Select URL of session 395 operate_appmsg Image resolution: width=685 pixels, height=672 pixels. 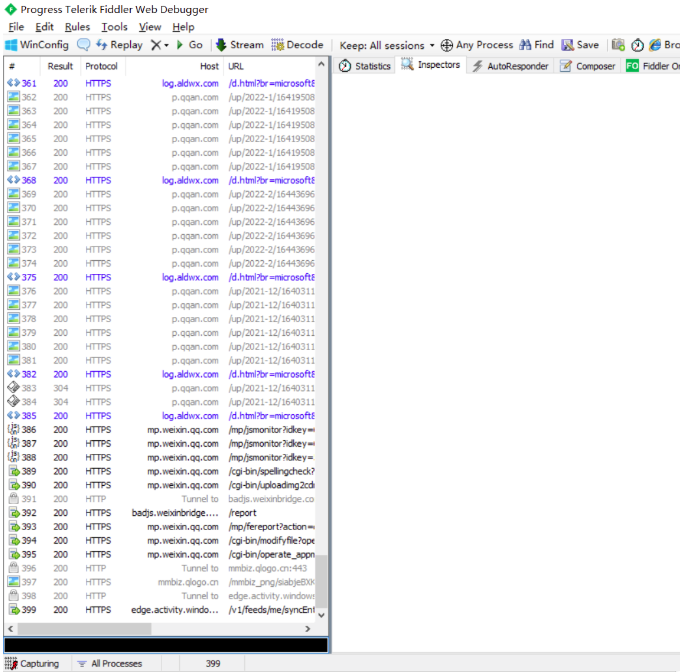[x=271, y=554]
